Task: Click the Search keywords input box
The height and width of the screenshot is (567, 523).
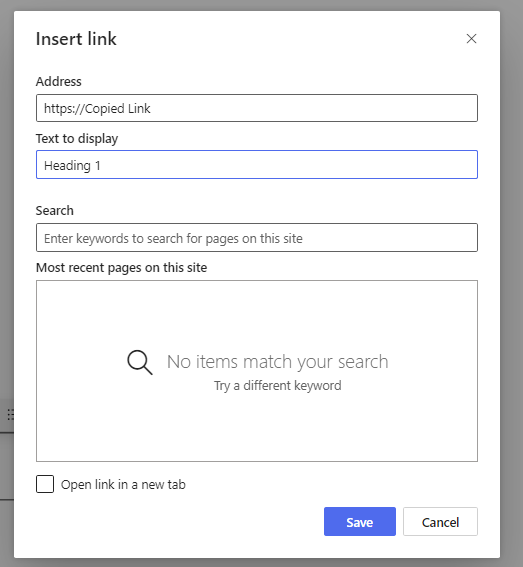Action: [x=257, y=238]
